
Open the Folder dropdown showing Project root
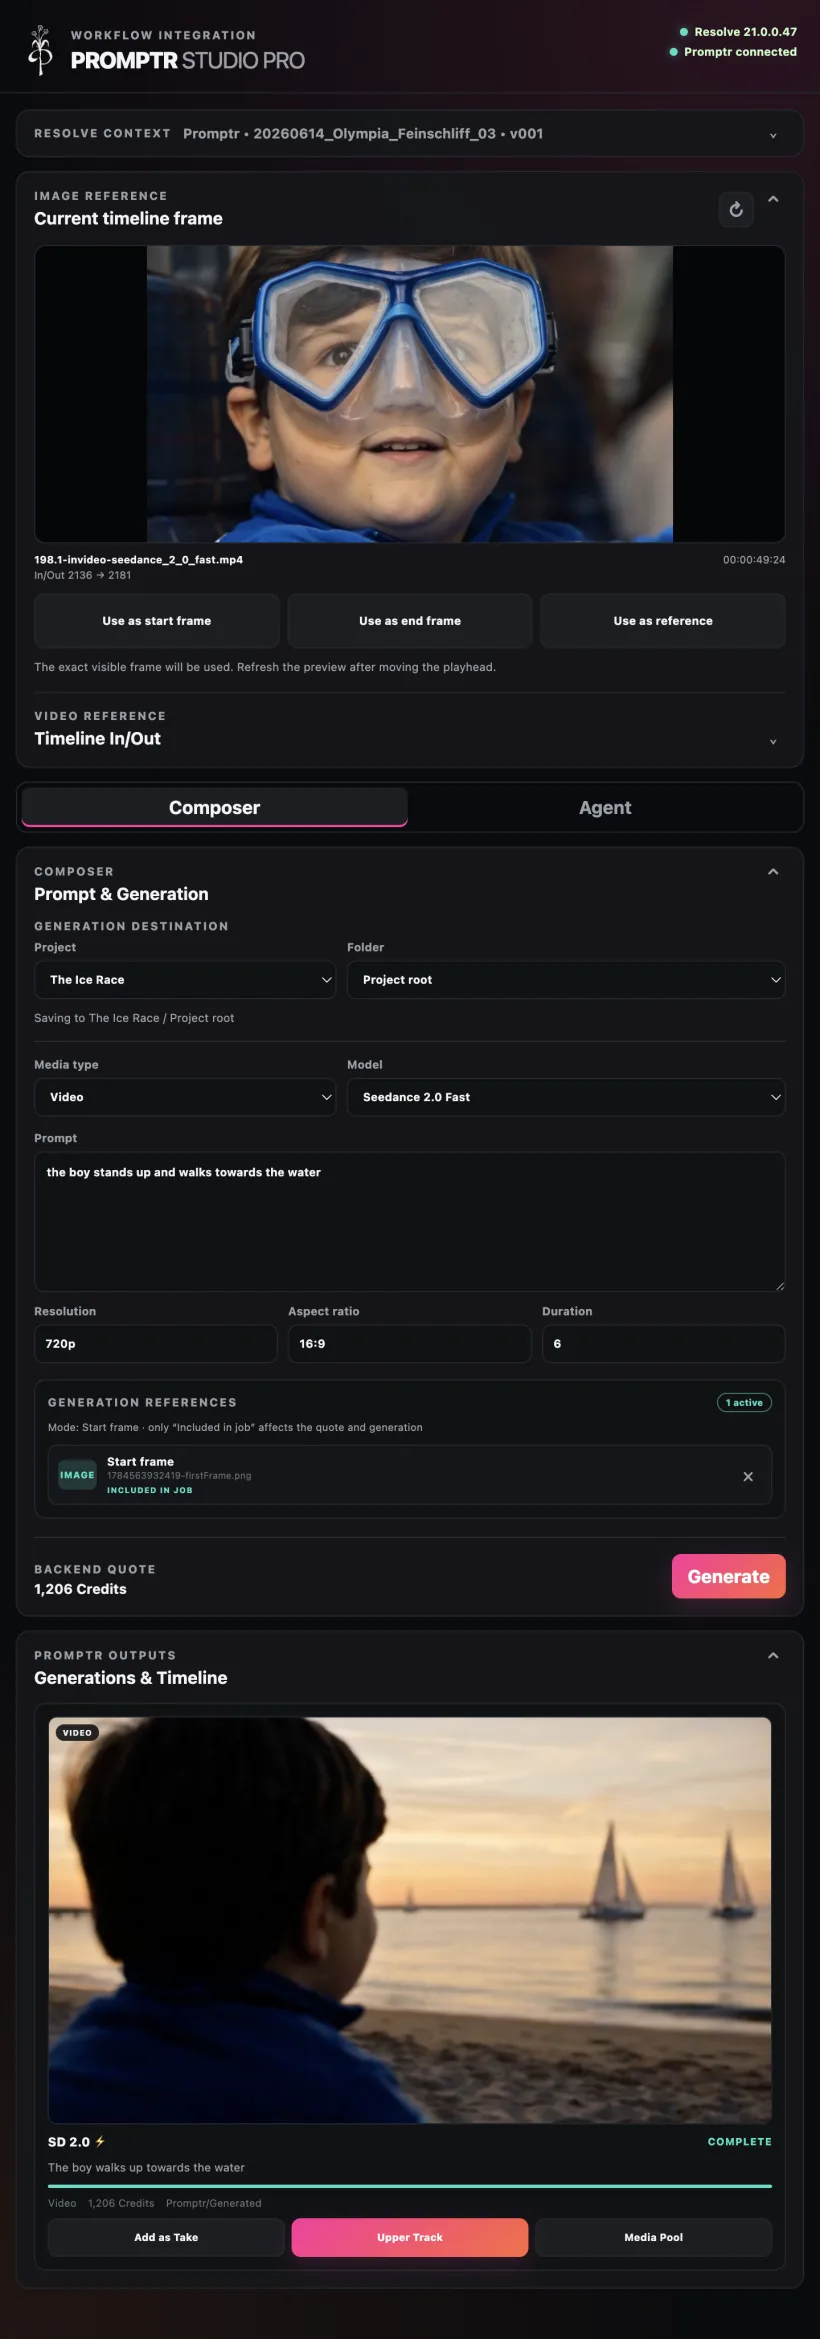tap(566, 980)
